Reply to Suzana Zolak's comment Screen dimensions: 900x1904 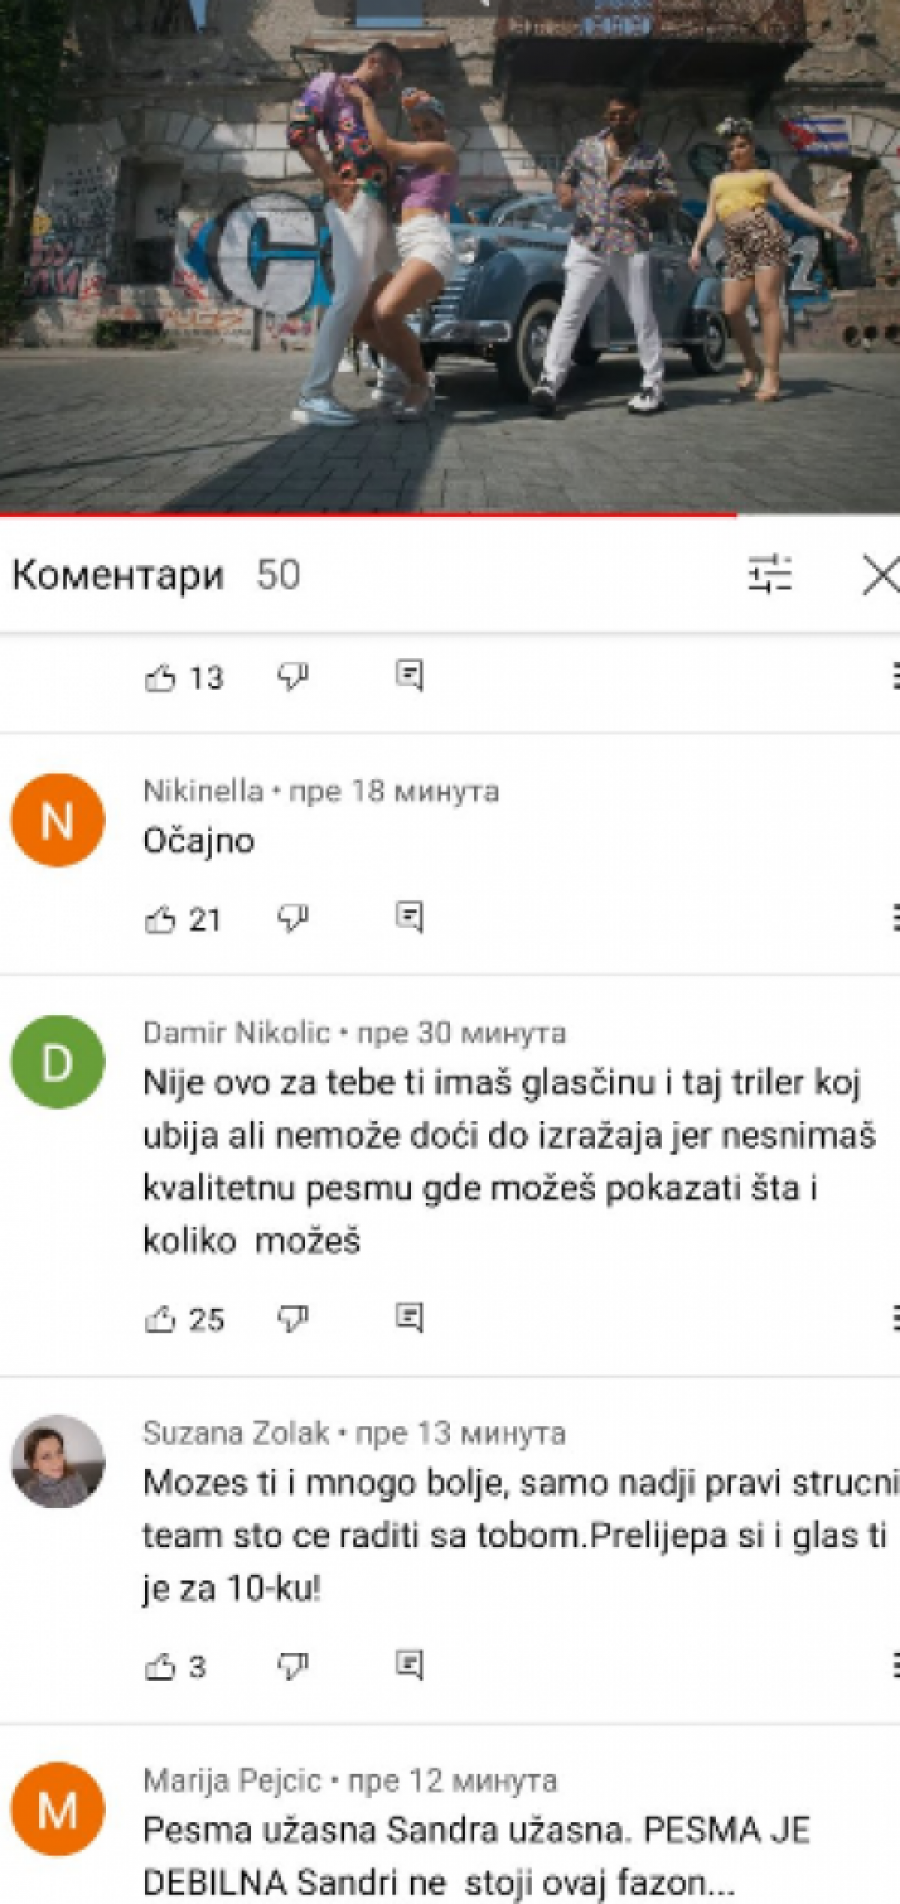tap(409, 1664)
